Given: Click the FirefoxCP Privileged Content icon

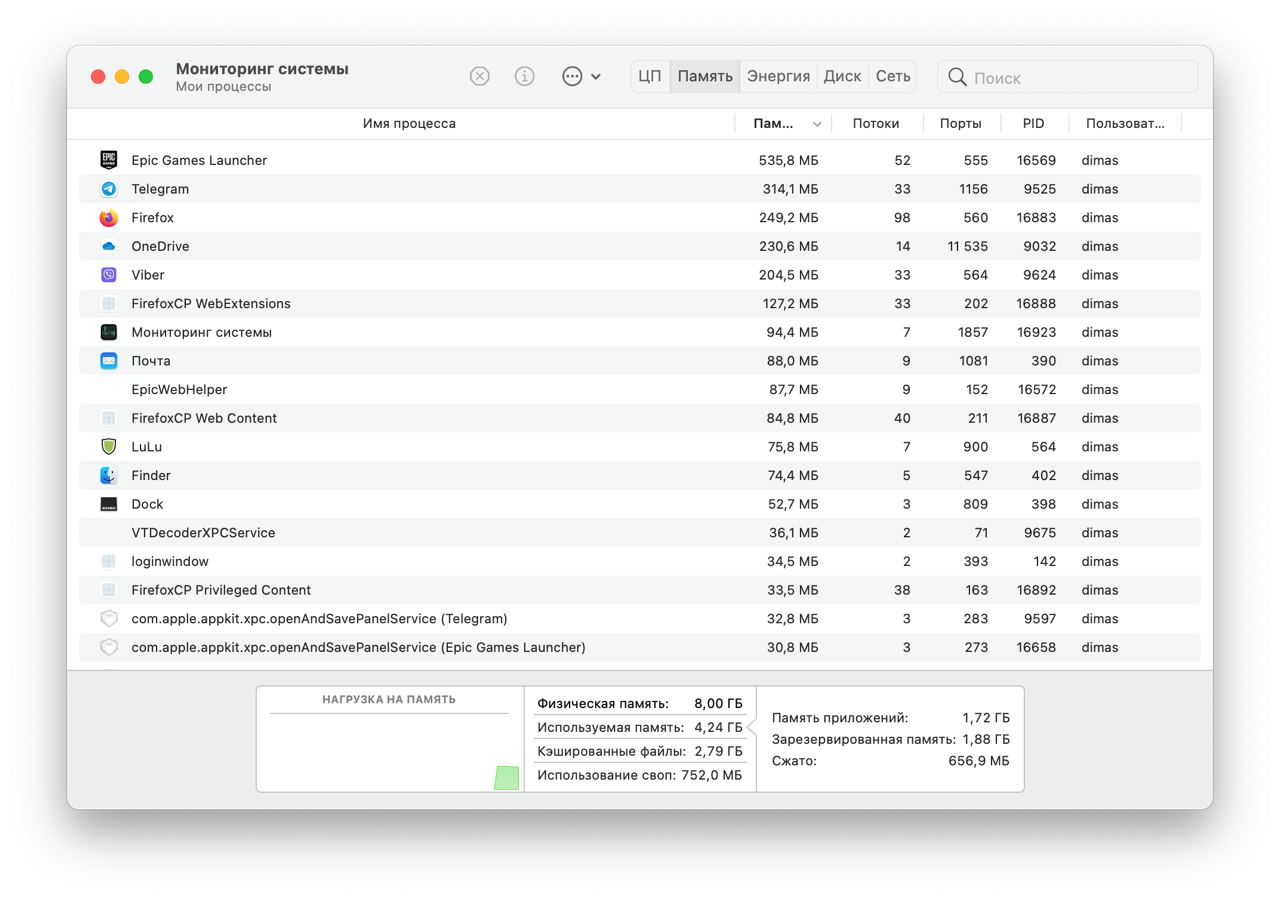Looking at the screenshot, I should 109,590.
